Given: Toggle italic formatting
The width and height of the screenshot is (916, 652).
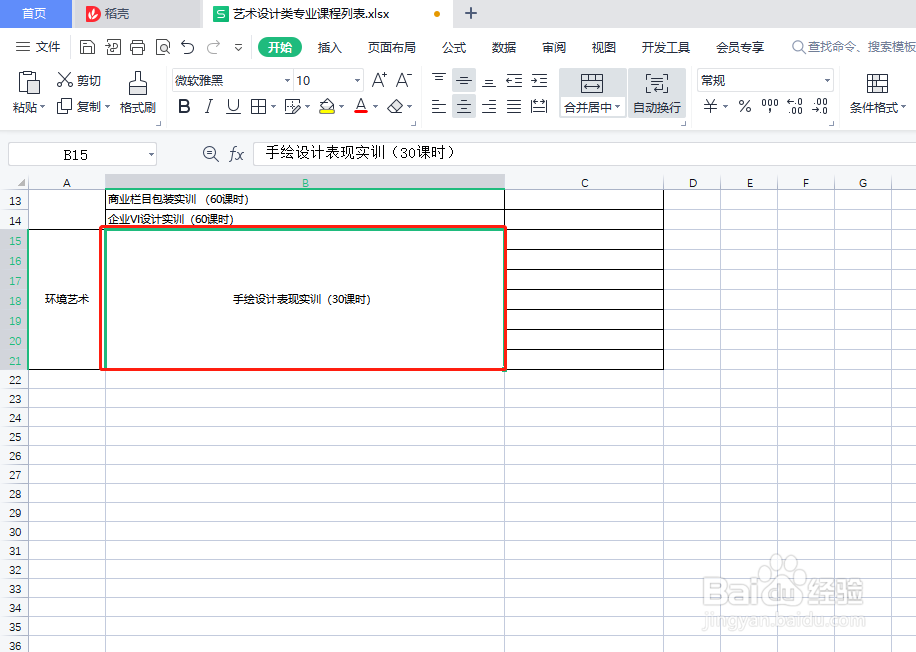Looking at the screenshot, I should [208, 107].
